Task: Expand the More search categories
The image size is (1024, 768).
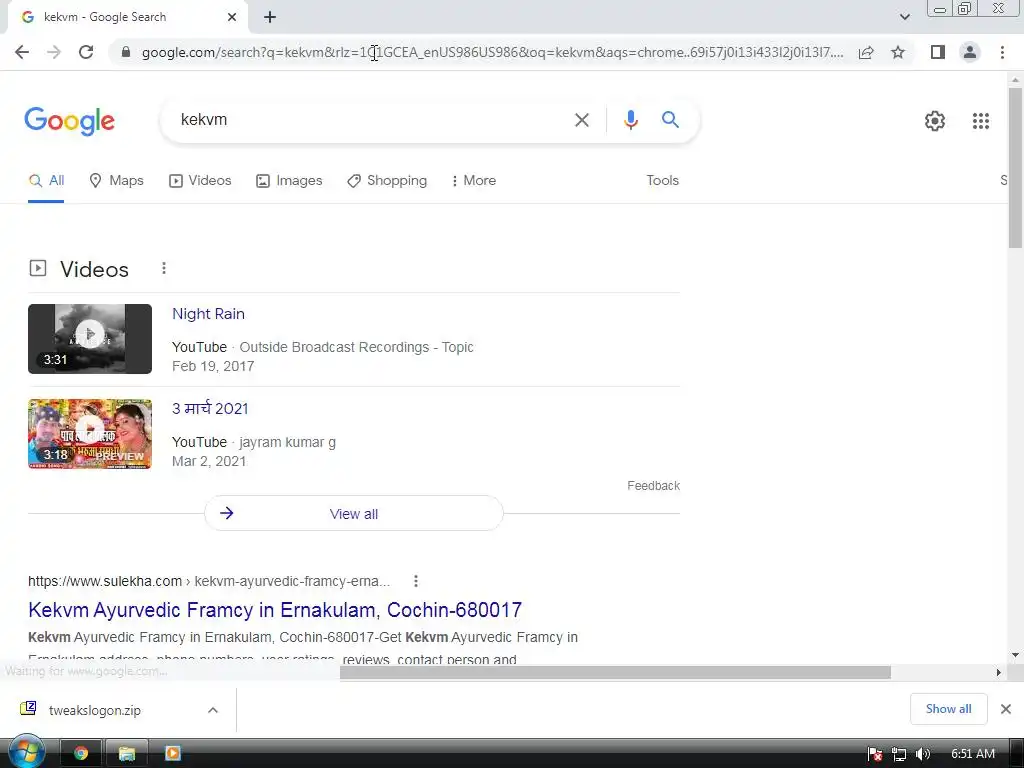Action: (473, 181)
